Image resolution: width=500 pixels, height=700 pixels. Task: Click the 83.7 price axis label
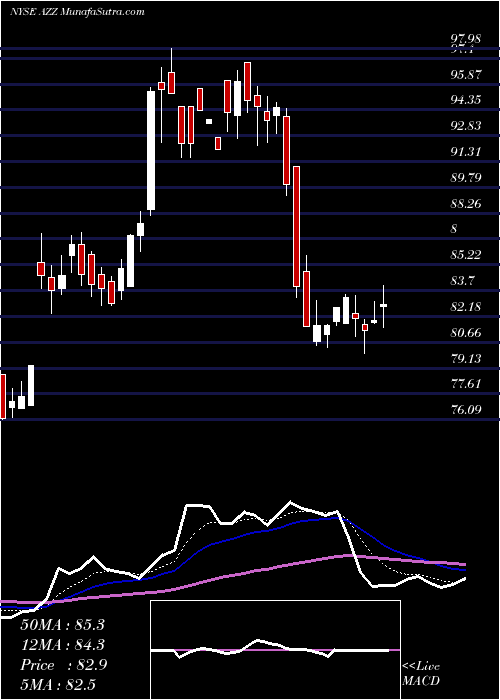coord(463,281)
